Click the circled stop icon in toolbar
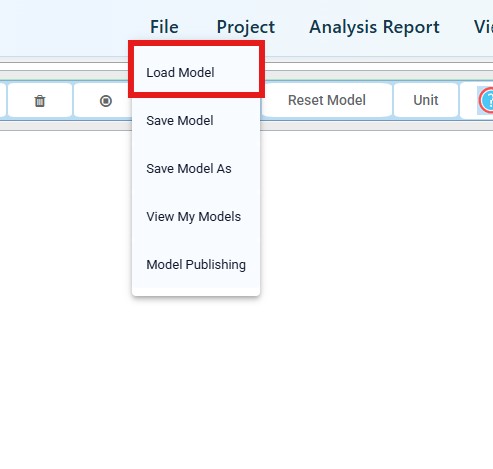 point(106,101)
